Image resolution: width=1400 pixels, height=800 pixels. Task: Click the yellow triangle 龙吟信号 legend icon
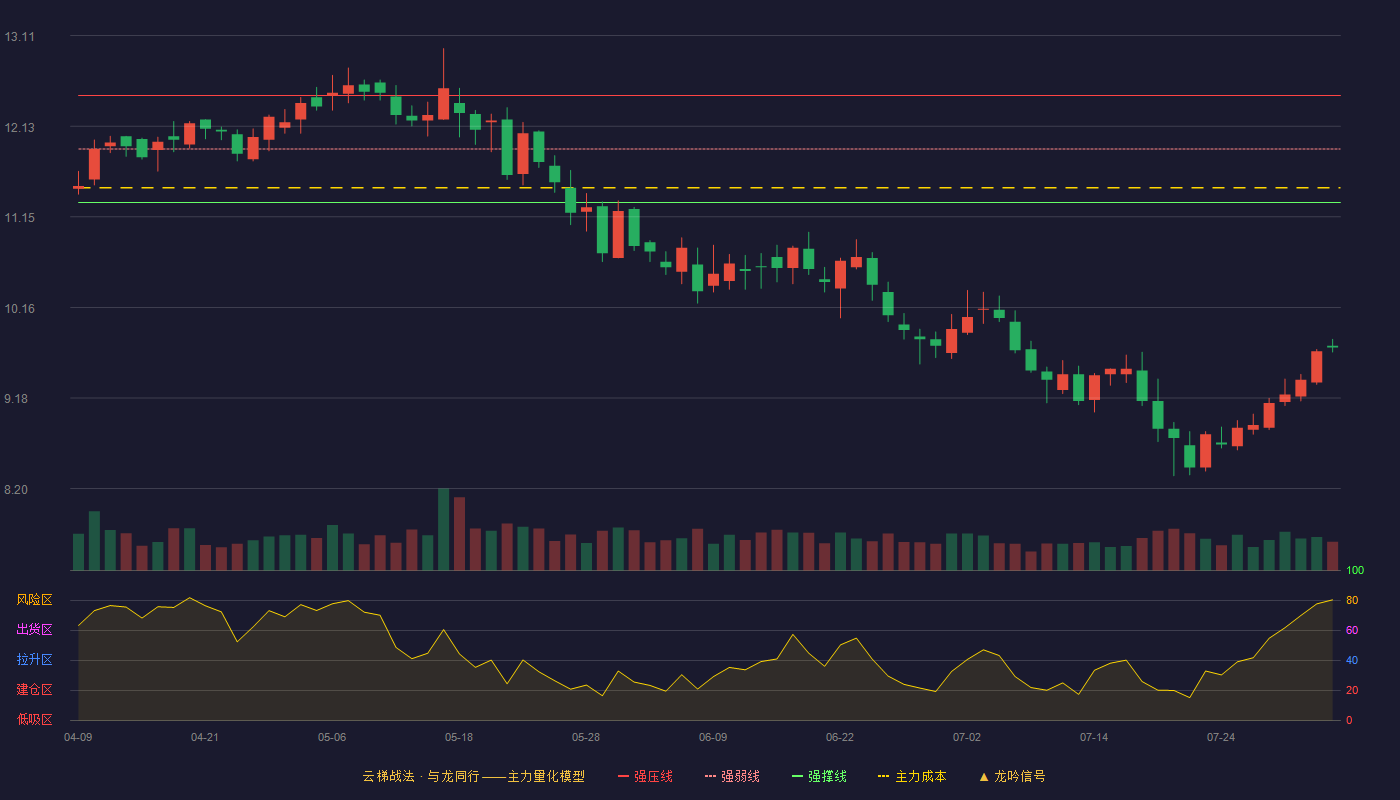[x=983, y=776]
